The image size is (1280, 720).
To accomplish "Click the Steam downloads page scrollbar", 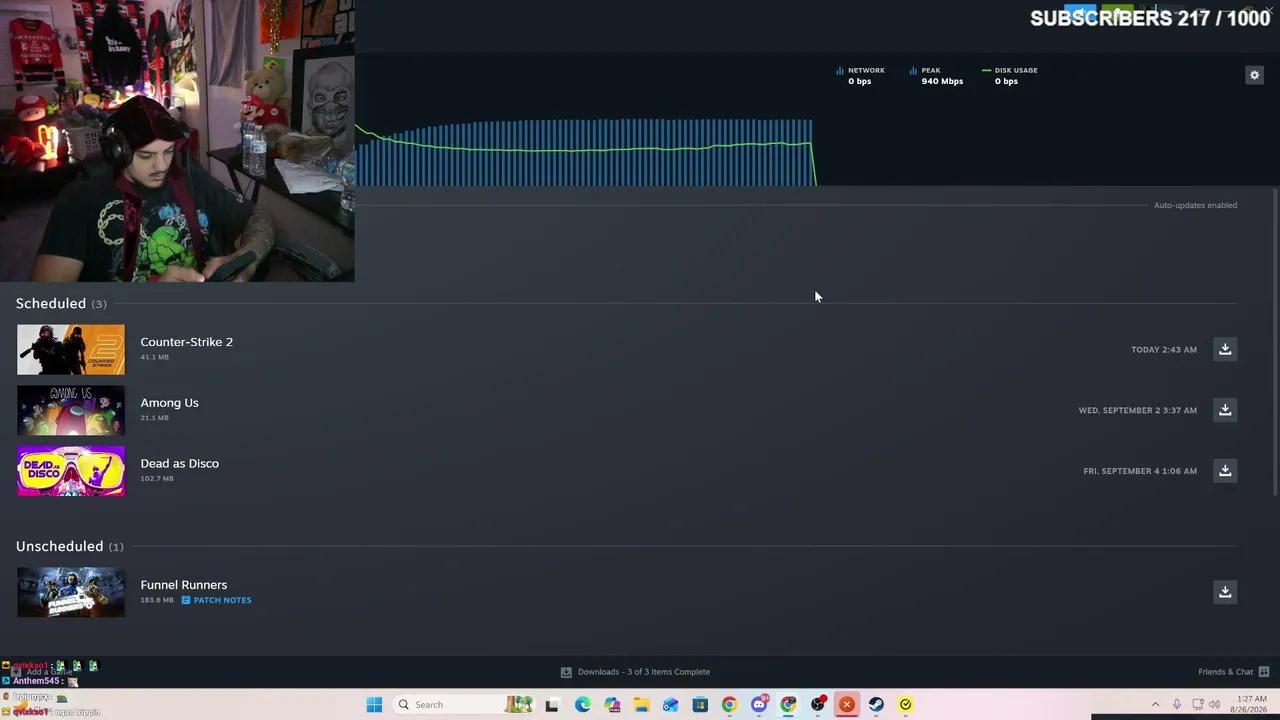I will (1275, 340).
